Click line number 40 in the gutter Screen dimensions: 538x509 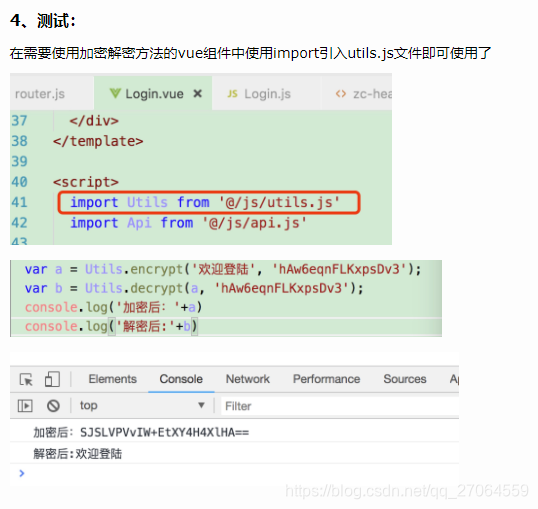(x=19, y=182)
